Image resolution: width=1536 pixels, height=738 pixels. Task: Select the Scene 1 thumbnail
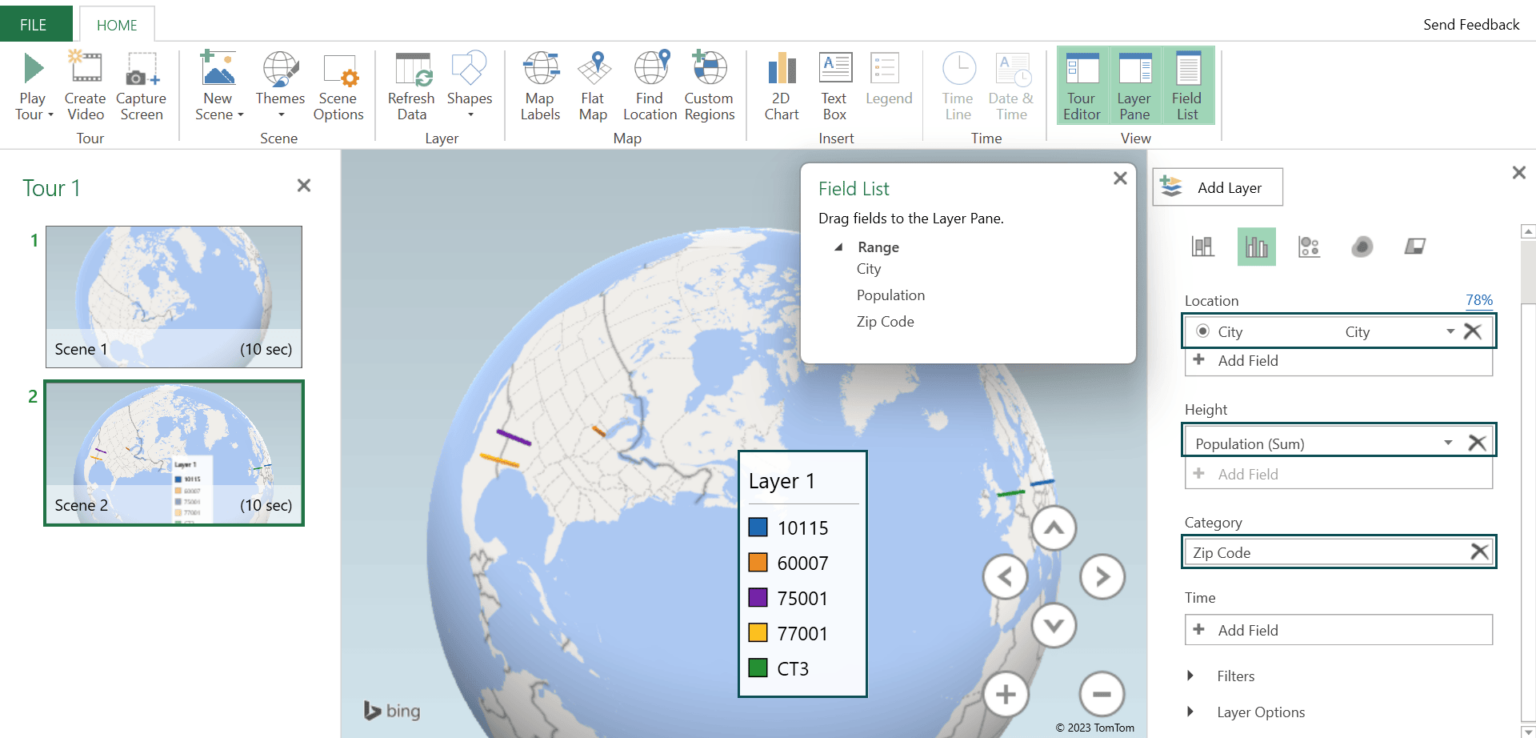173,296
